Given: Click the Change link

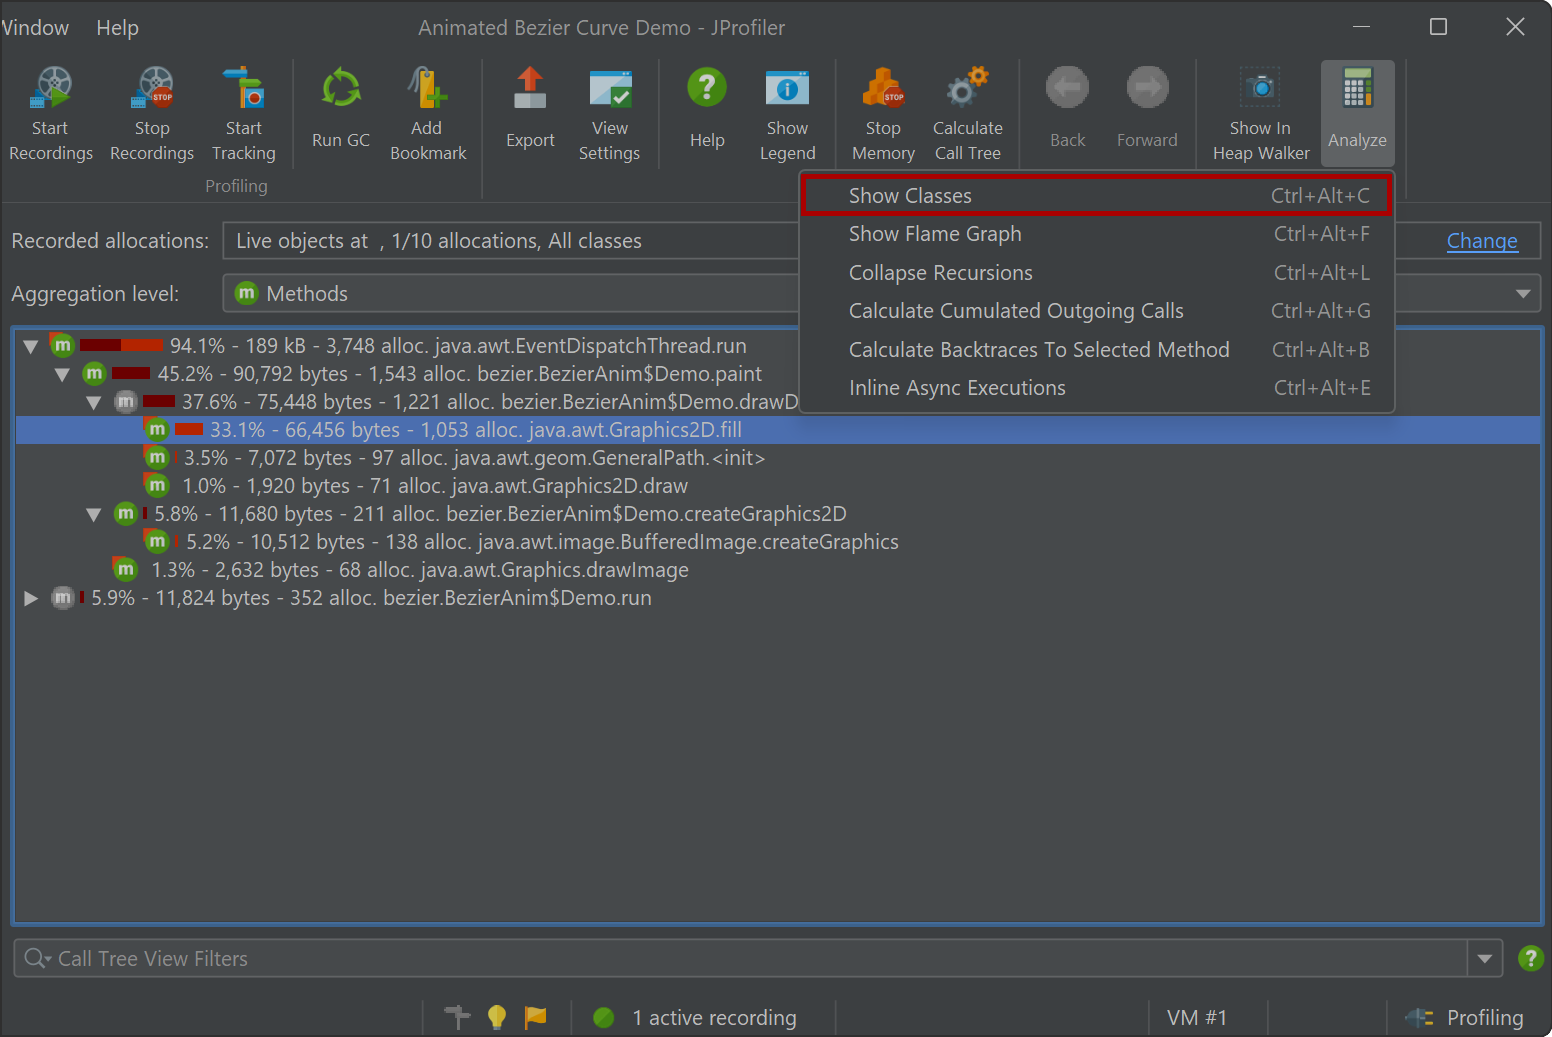Looking at the screenshot, I should pos(1482,241).
